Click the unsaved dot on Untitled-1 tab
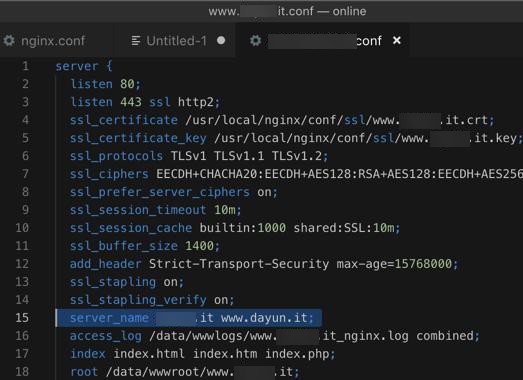 (x=221, y=40)
